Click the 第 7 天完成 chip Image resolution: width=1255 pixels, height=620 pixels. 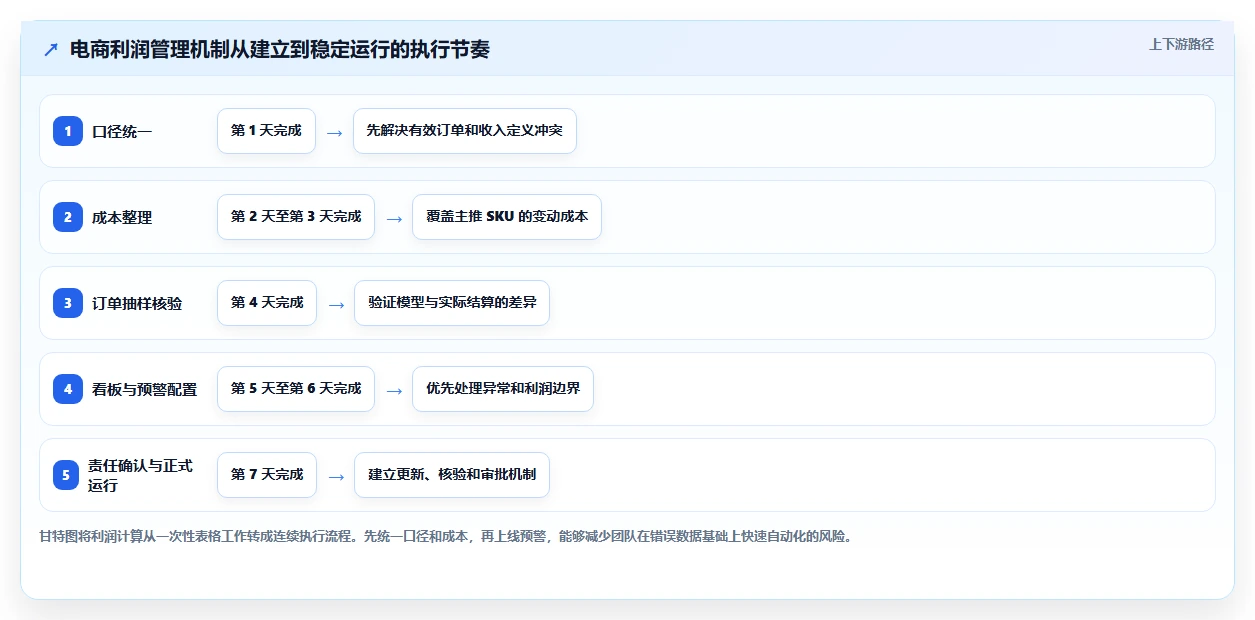click(267, 475)
